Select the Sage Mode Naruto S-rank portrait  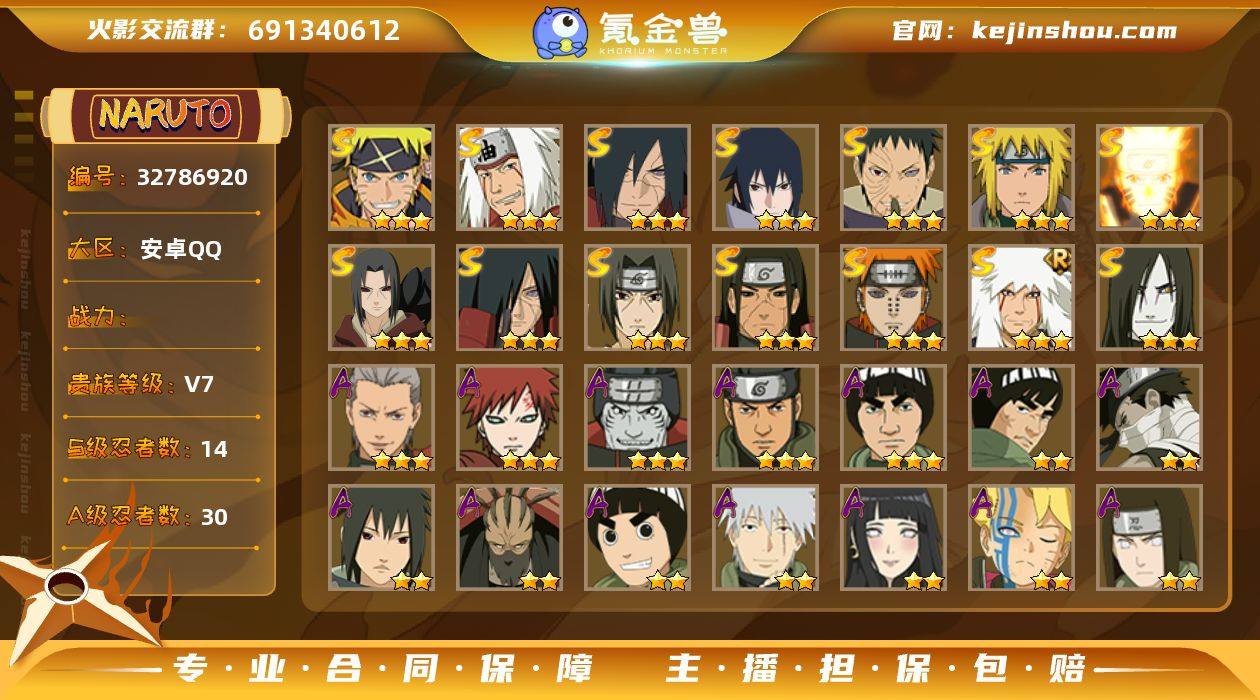[381, 178]
